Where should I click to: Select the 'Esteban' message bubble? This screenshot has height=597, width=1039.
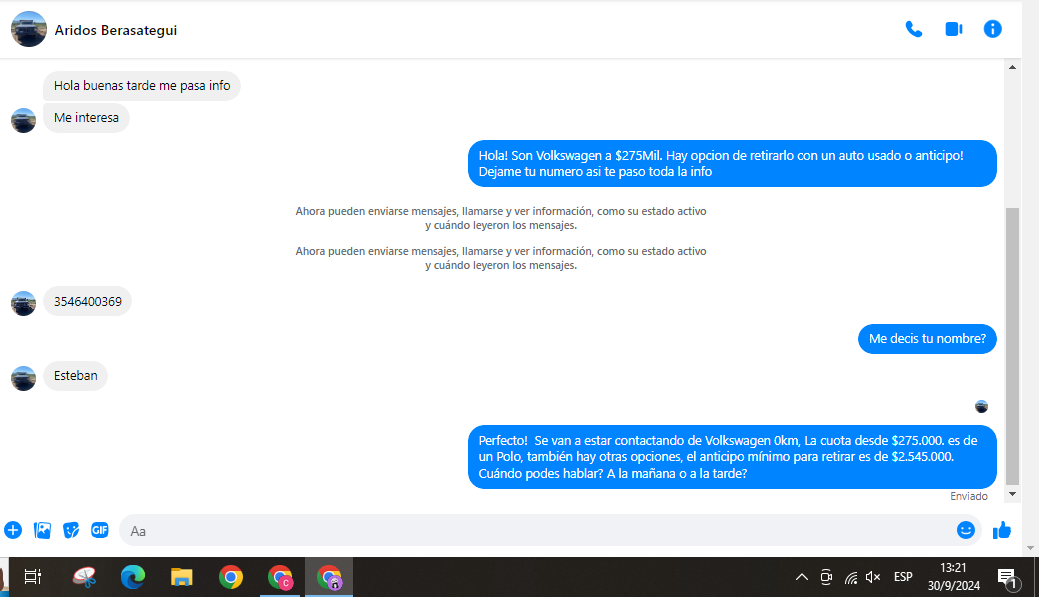coord(76,376)
